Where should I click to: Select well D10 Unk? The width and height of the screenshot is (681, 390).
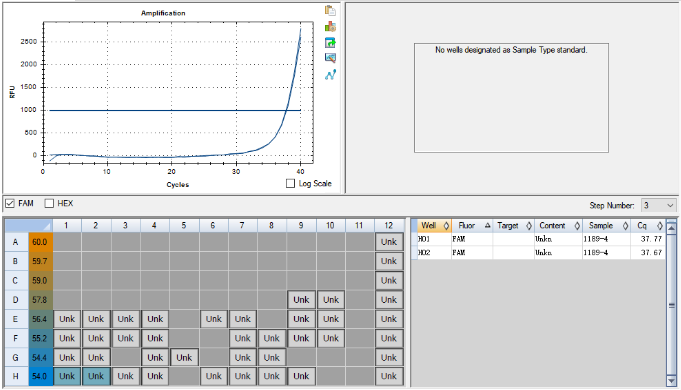click(x=331, y=300)
